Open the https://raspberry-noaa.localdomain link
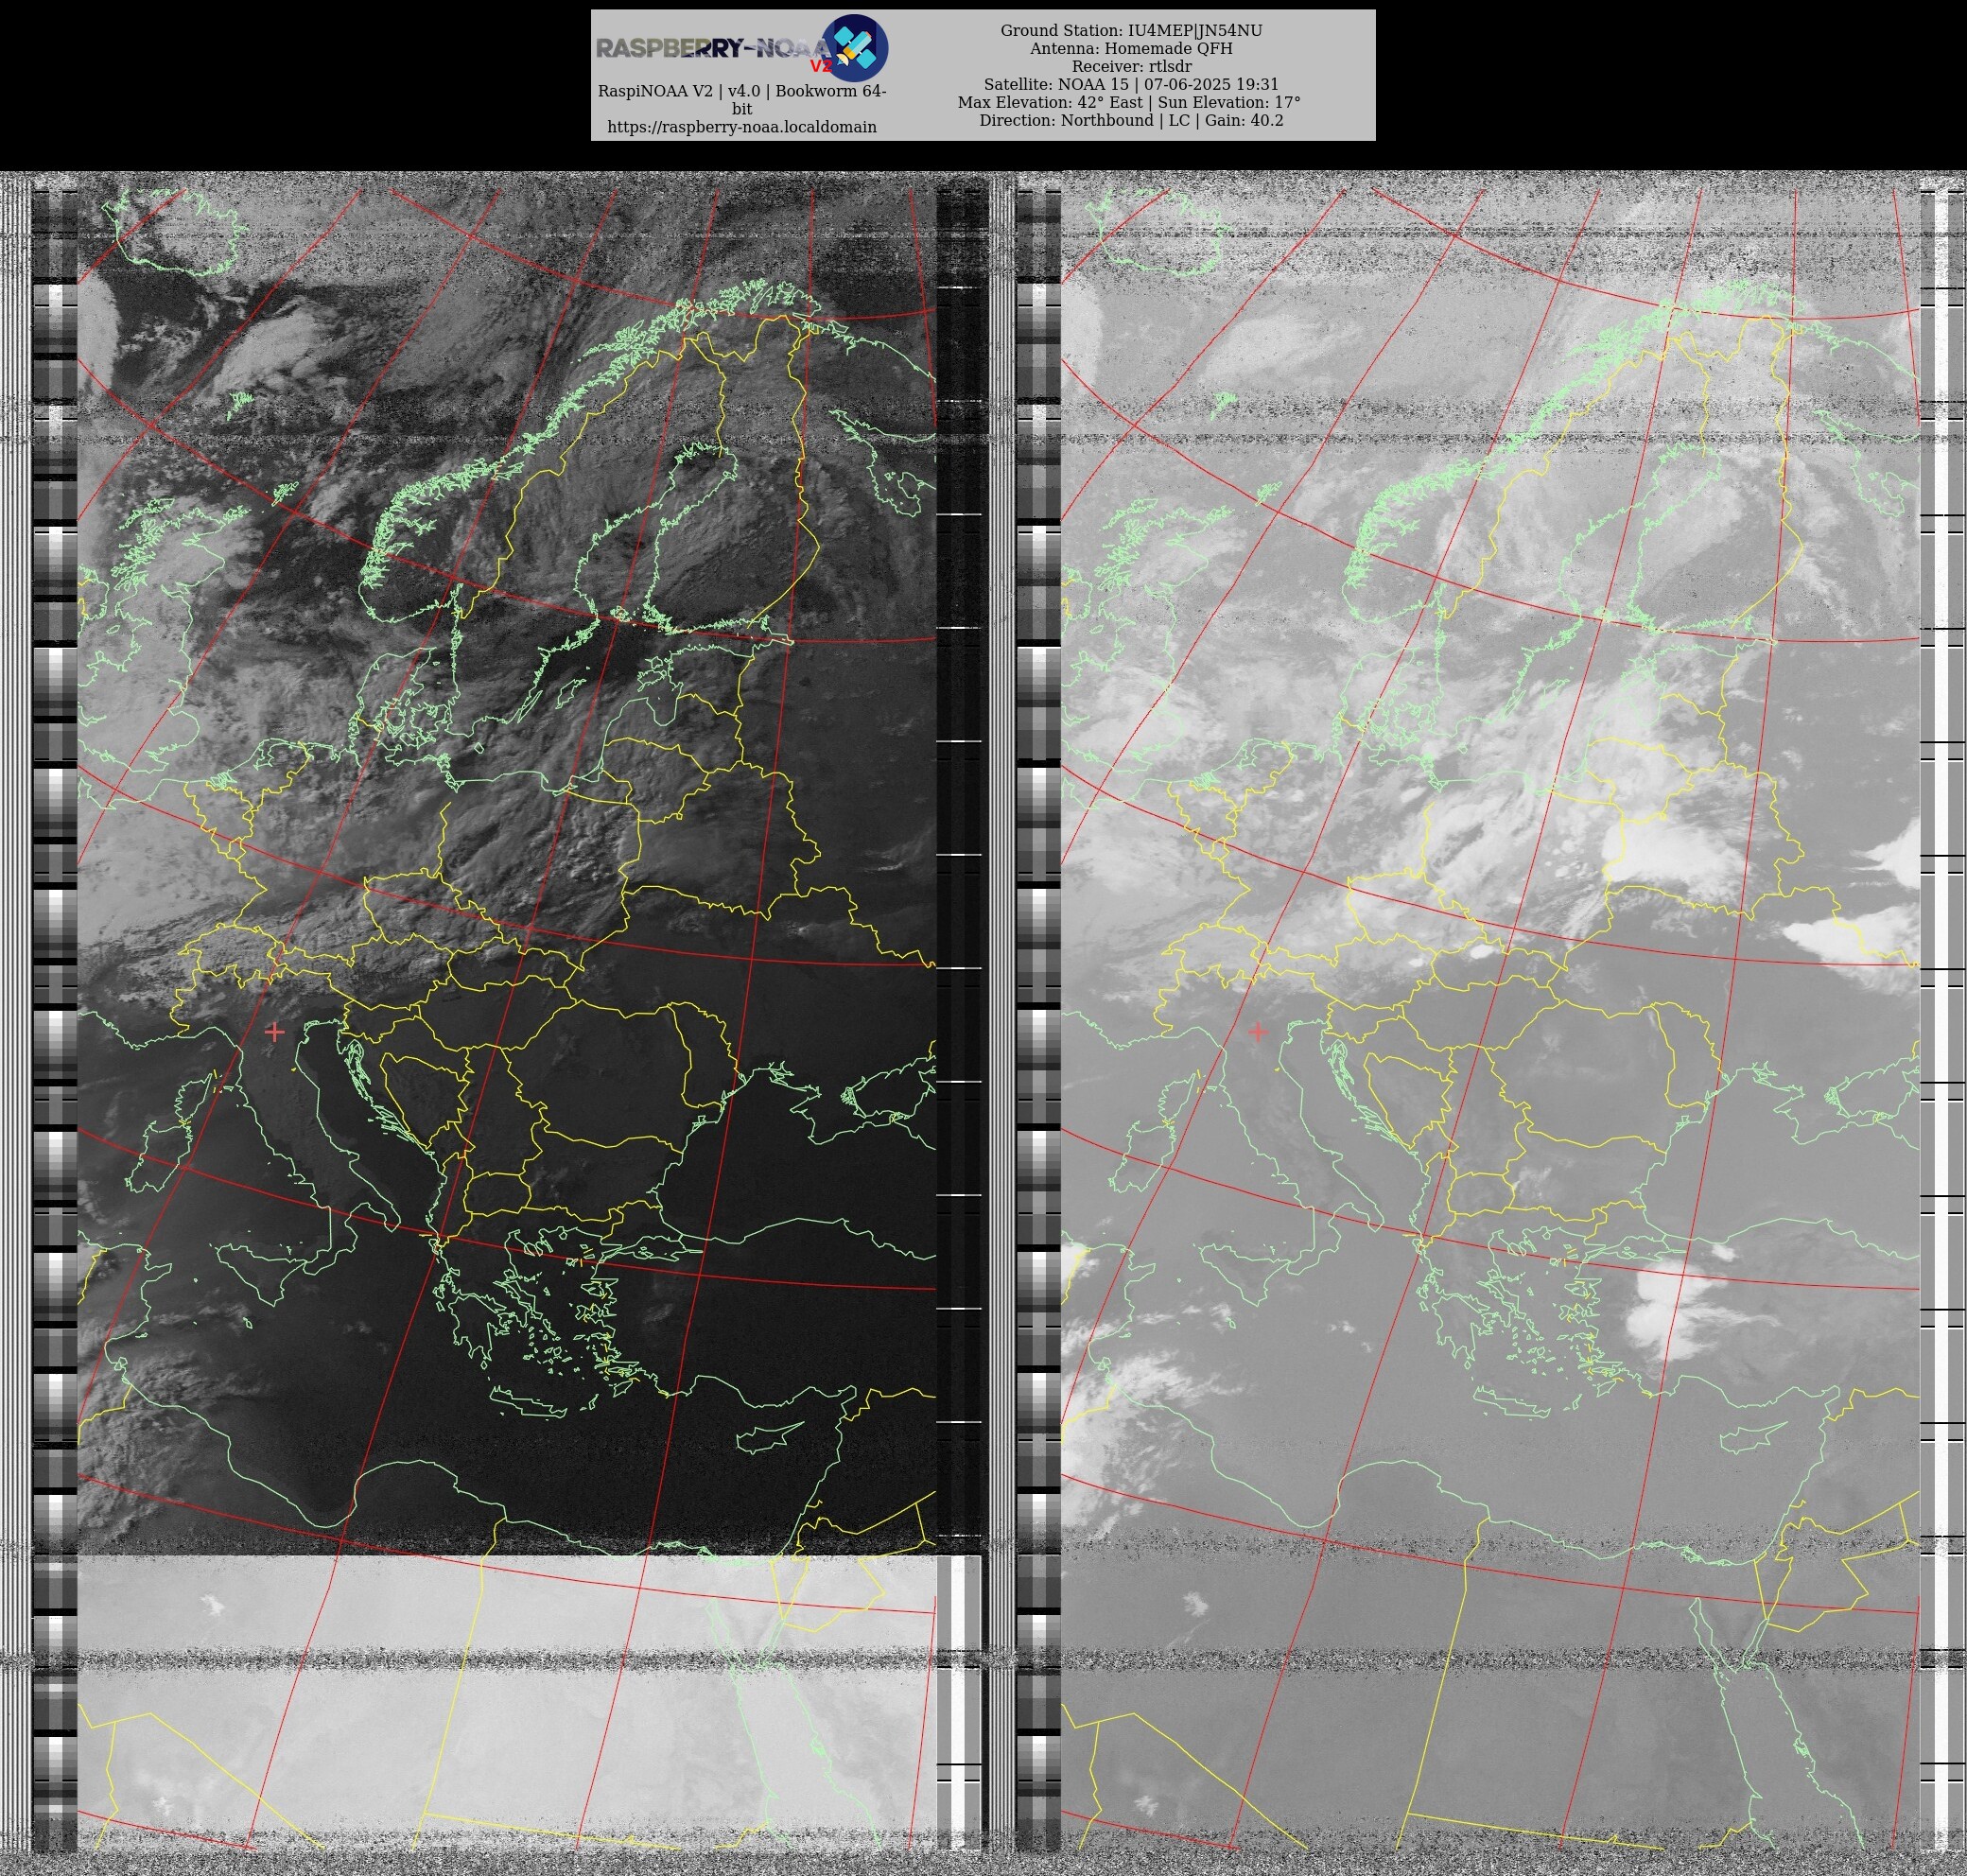 [742, 127]
